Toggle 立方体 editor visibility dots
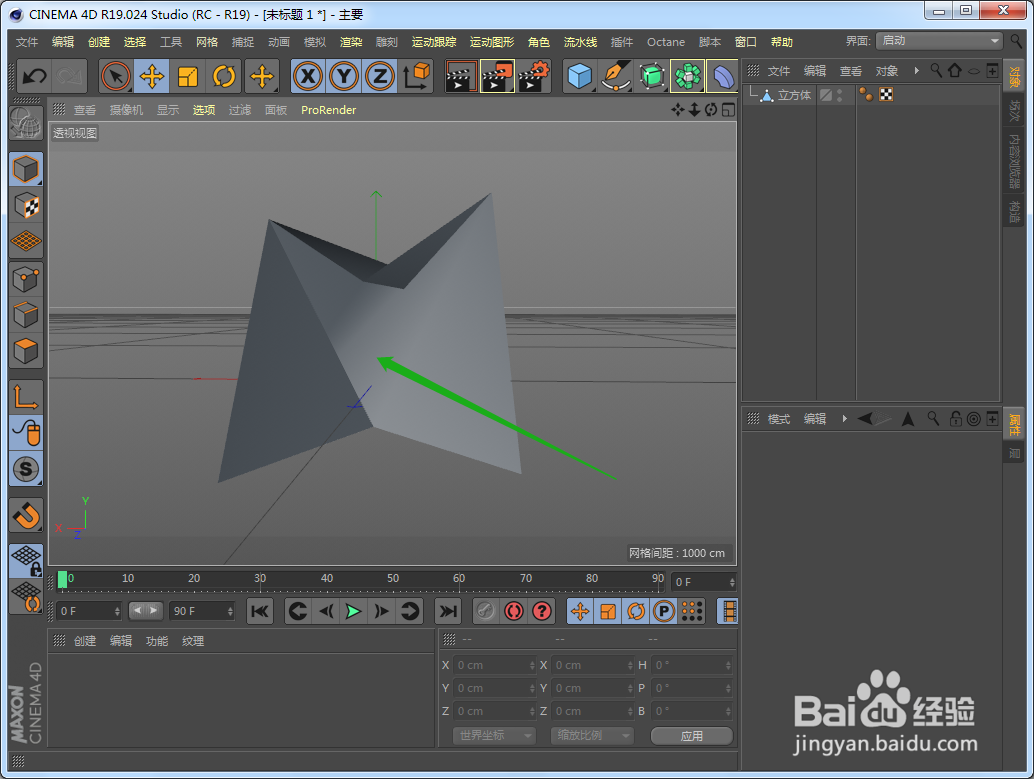Image resolution: width=1034 pixels, height=779 pixels. 839,95
